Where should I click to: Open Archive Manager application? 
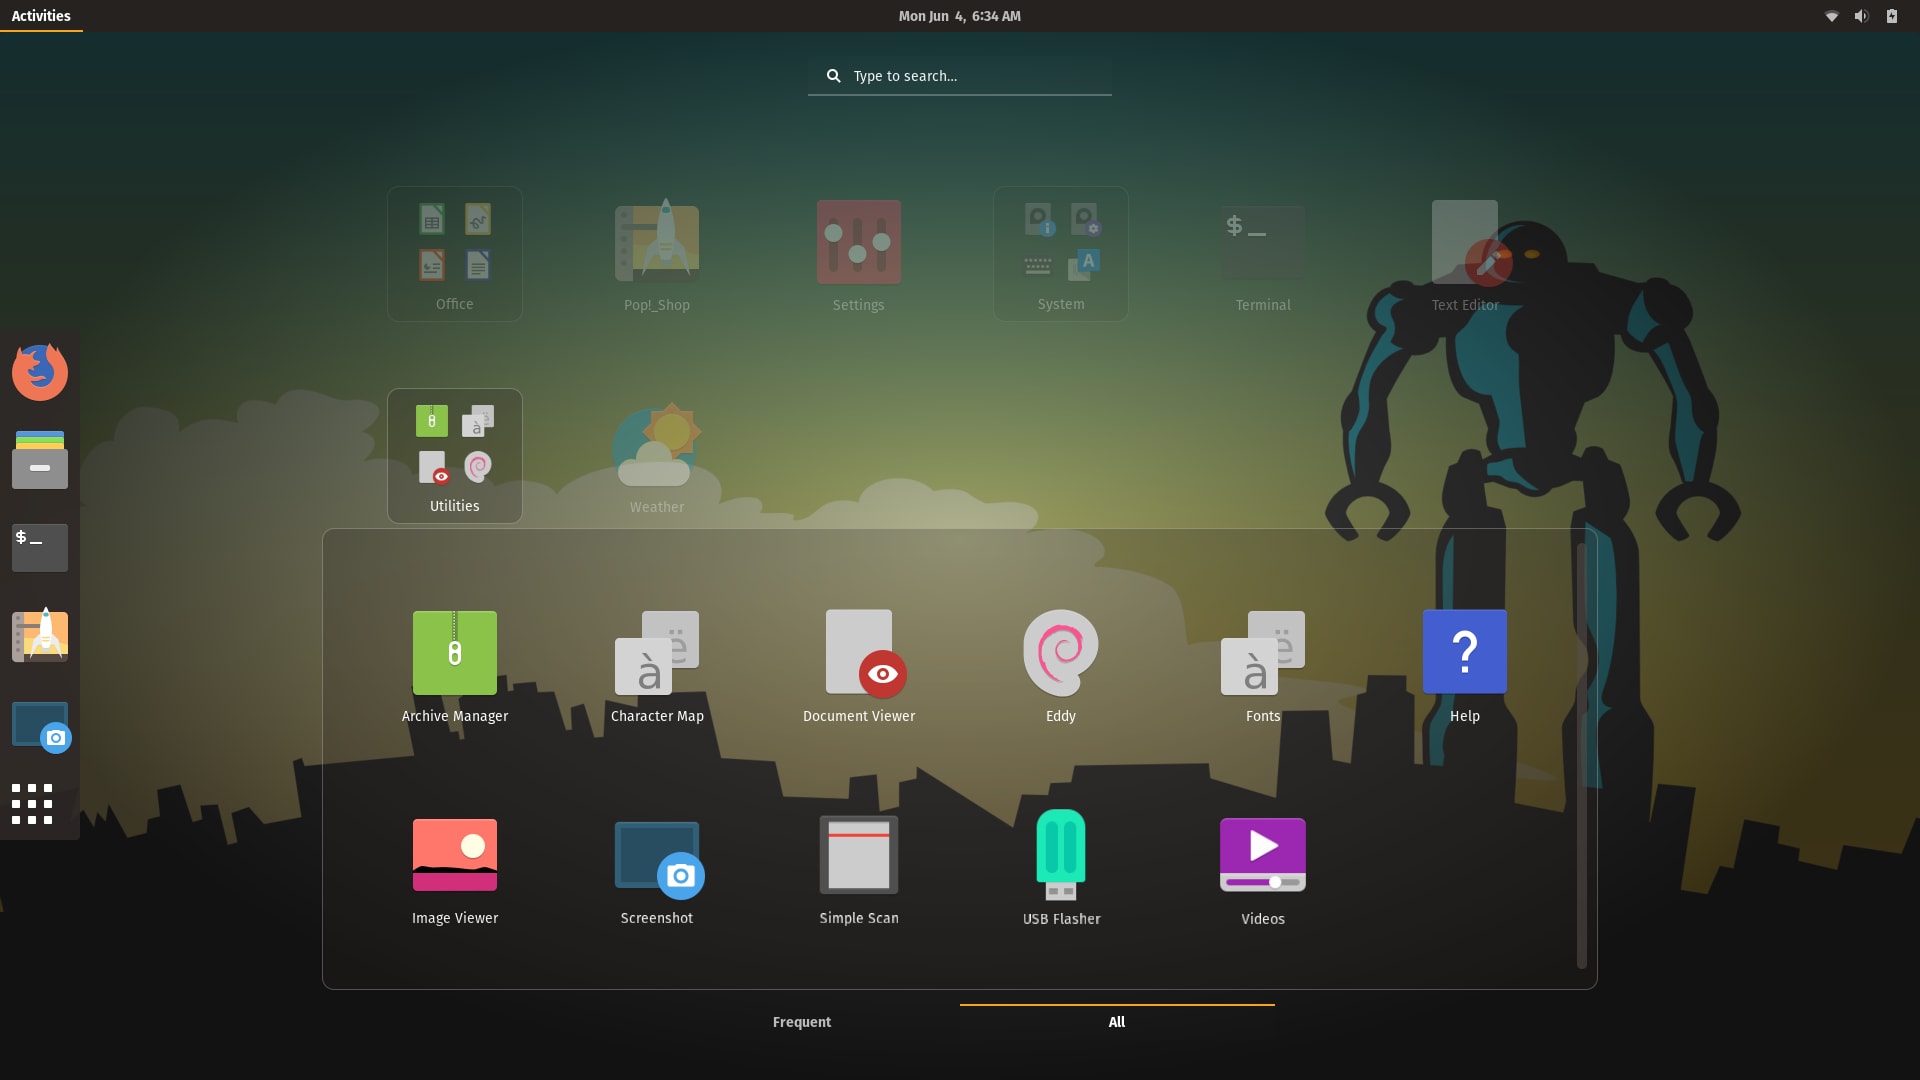click(x=454, y=653)
